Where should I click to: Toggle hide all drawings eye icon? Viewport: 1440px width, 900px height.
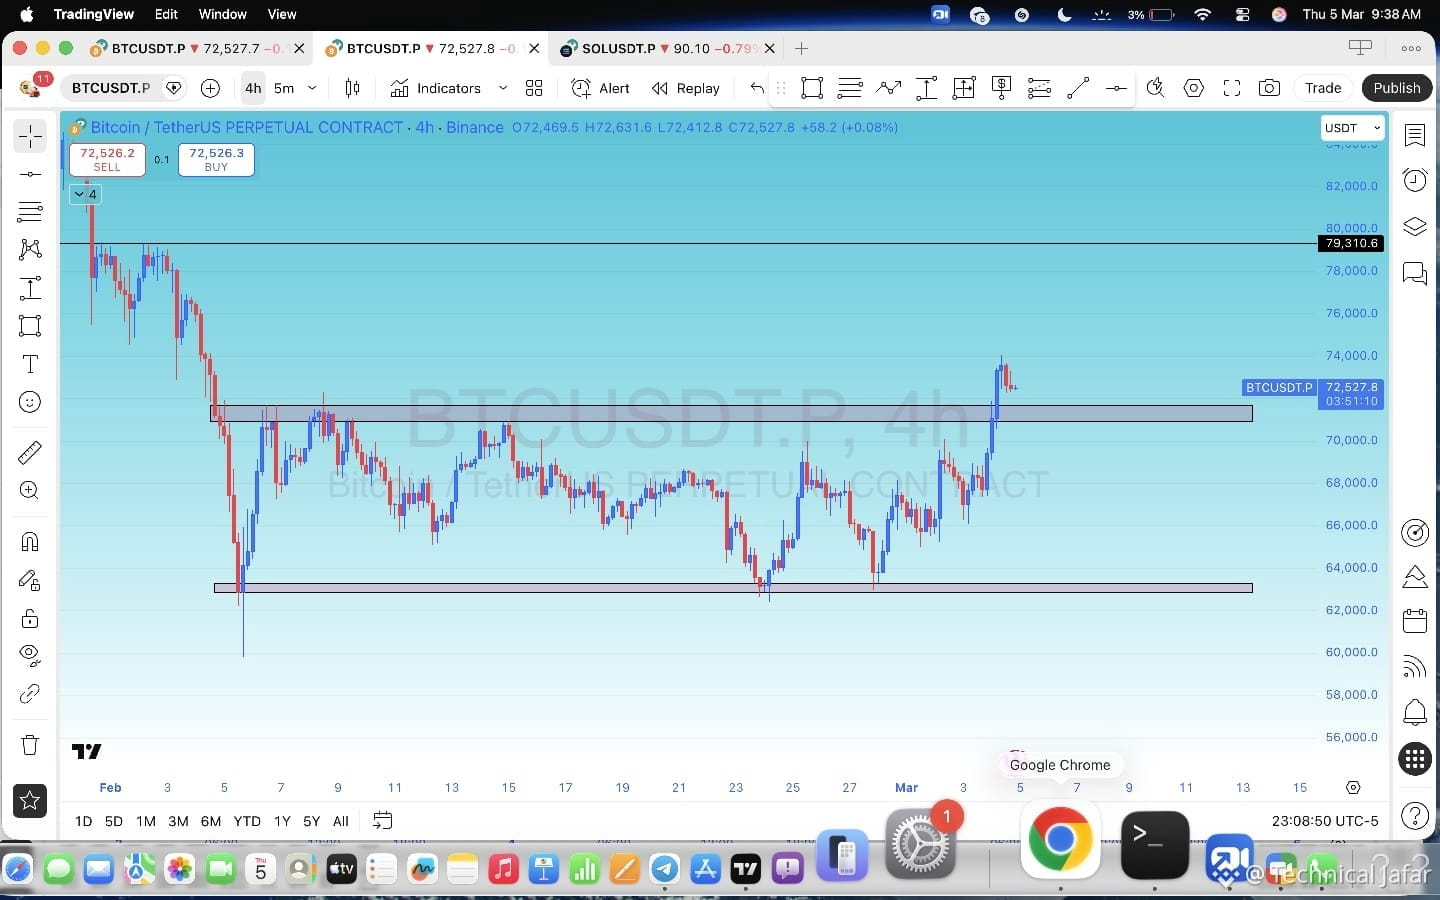coord(30,656)
